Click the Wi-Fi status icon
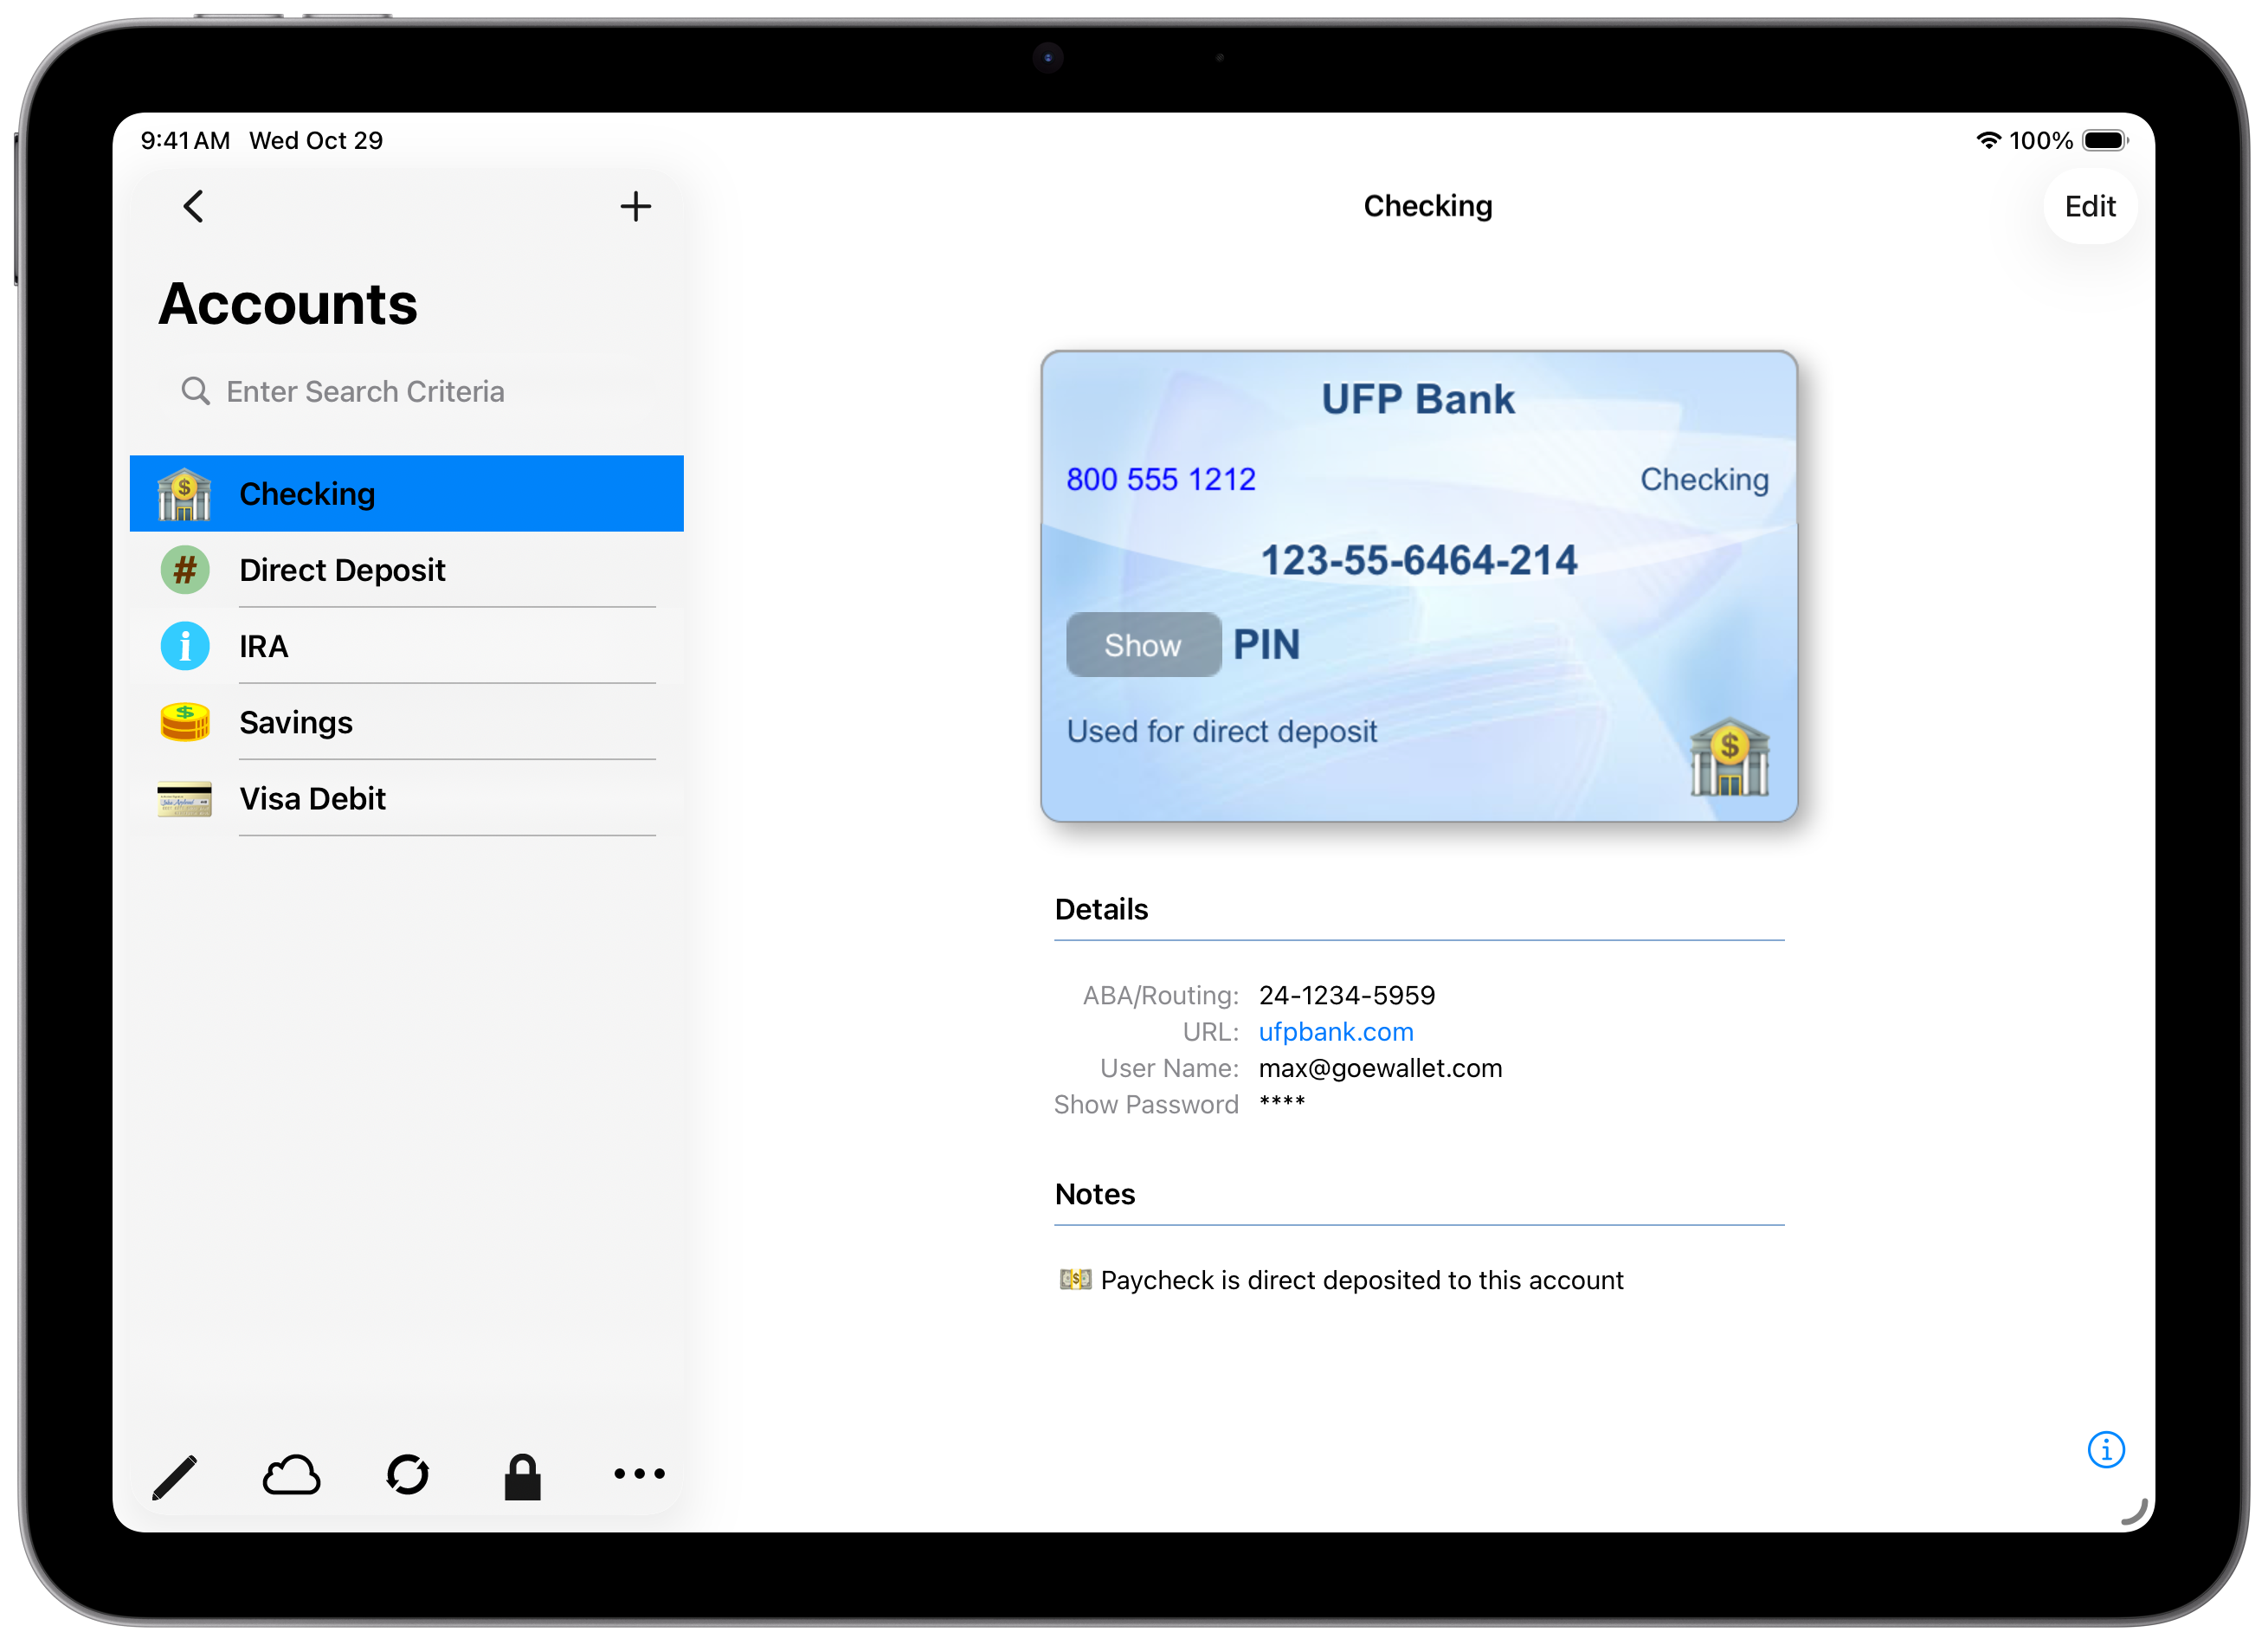Screen dimensions: 2268x1645 (x=1988, y=140)
